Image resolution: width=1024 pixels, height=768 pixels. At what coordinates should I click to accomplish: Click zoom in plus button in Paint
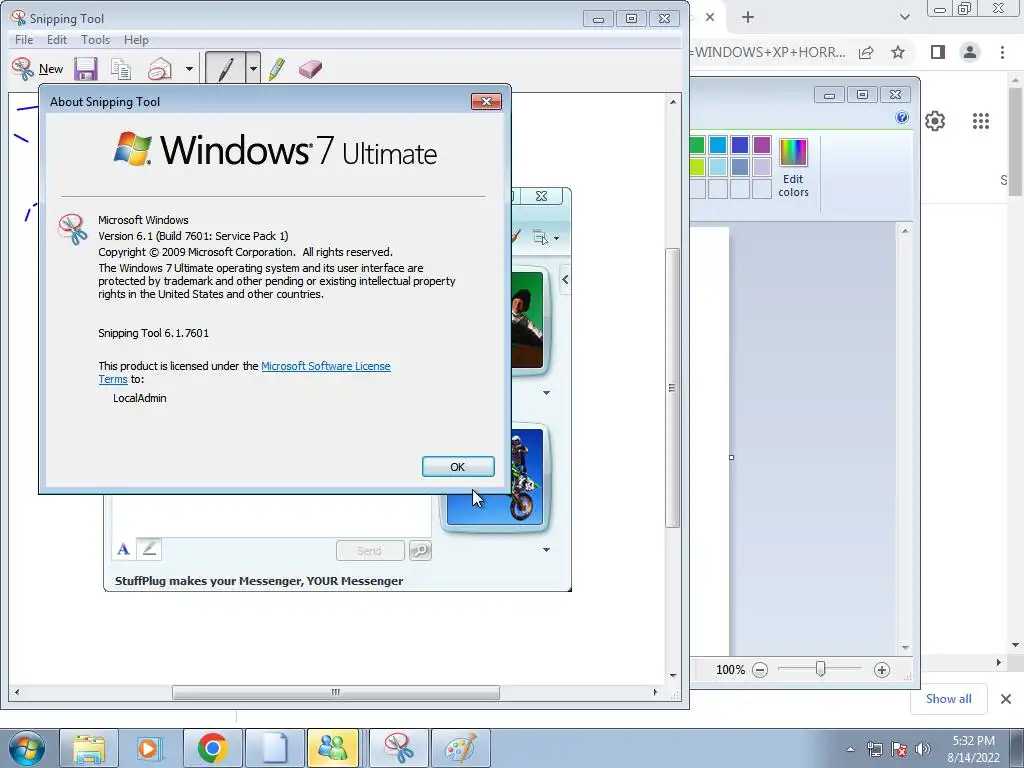882,669
